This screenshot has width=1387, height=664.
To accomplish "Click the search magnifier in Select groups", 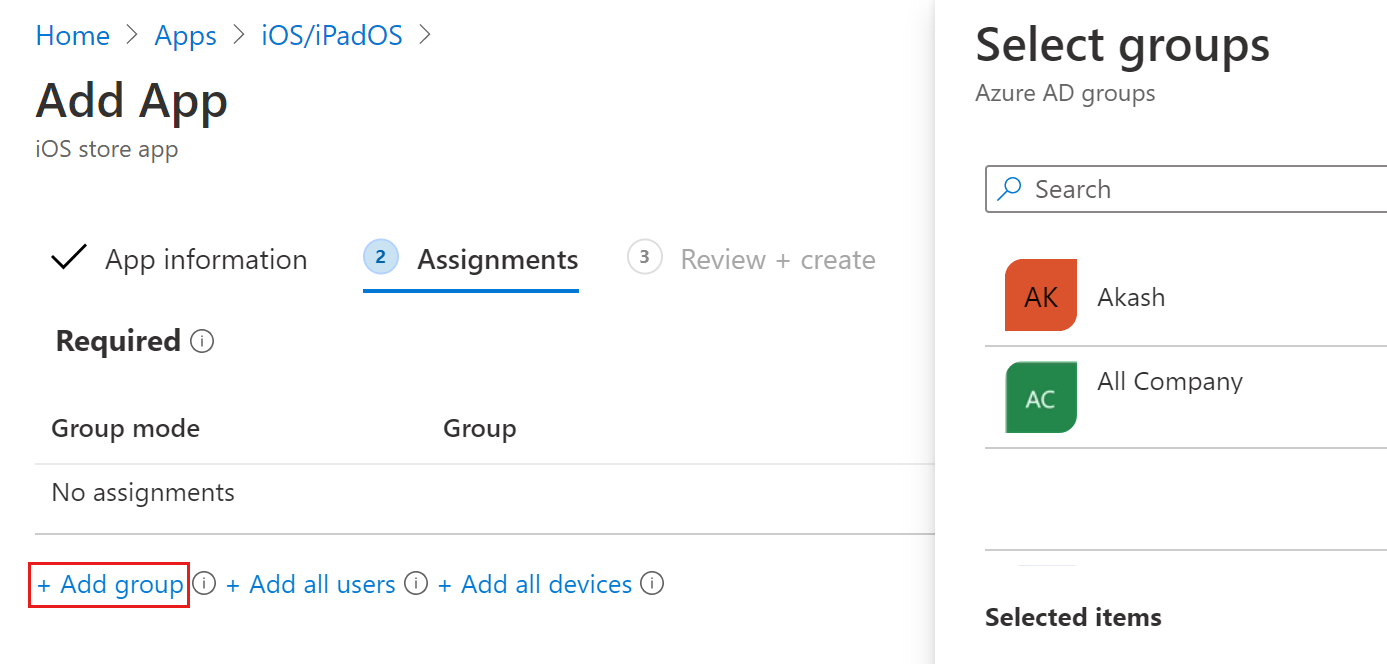I will coord(1010,189).
